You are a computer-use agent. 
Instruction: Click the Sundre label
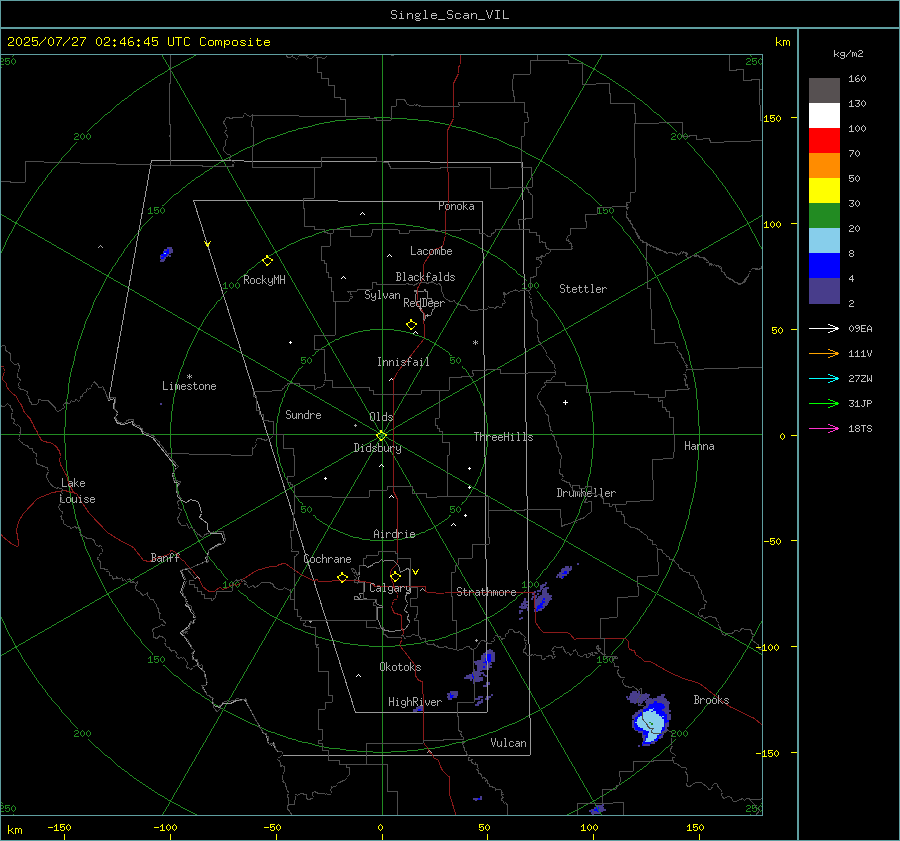[x=303, y=414]
